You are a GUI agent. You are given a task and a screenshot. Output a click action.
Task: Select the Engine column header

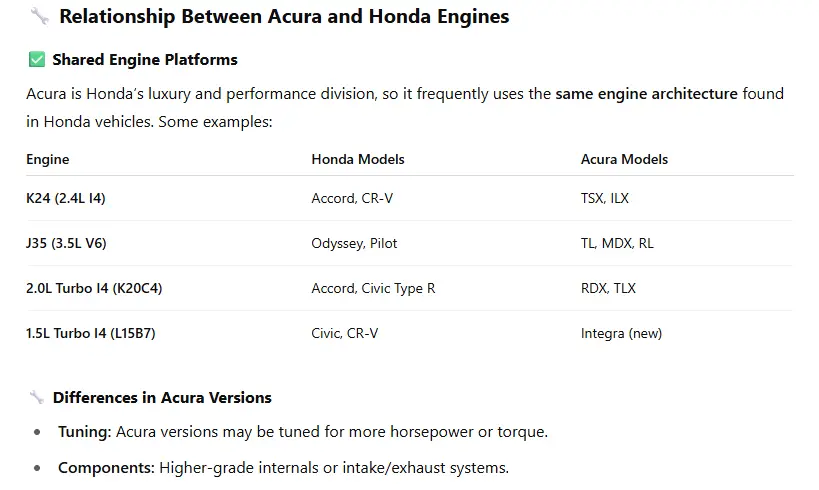coord(48,159)
